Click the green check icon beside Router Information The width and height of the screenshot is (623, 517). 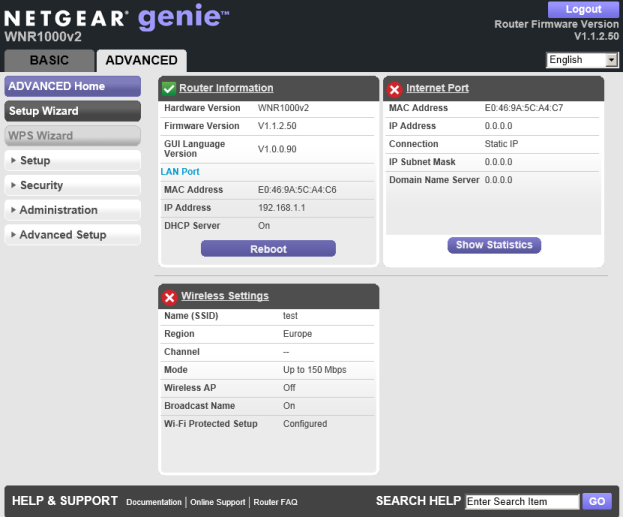click(x=169, y=88)
